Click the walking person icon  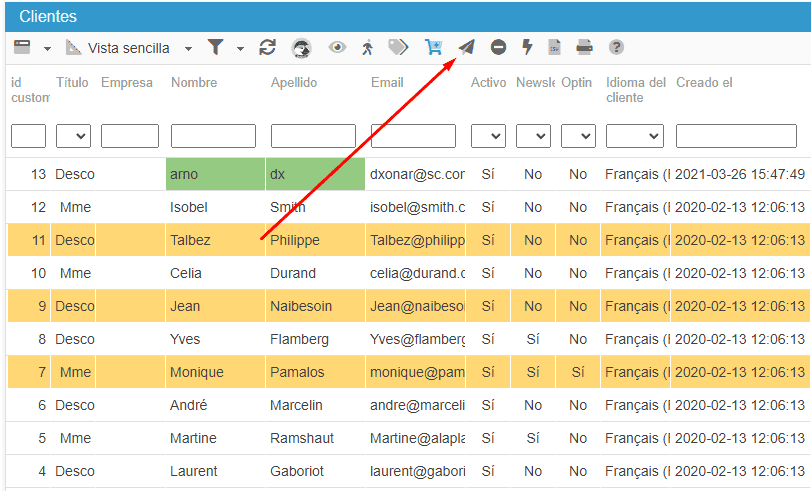pos(367,48)
